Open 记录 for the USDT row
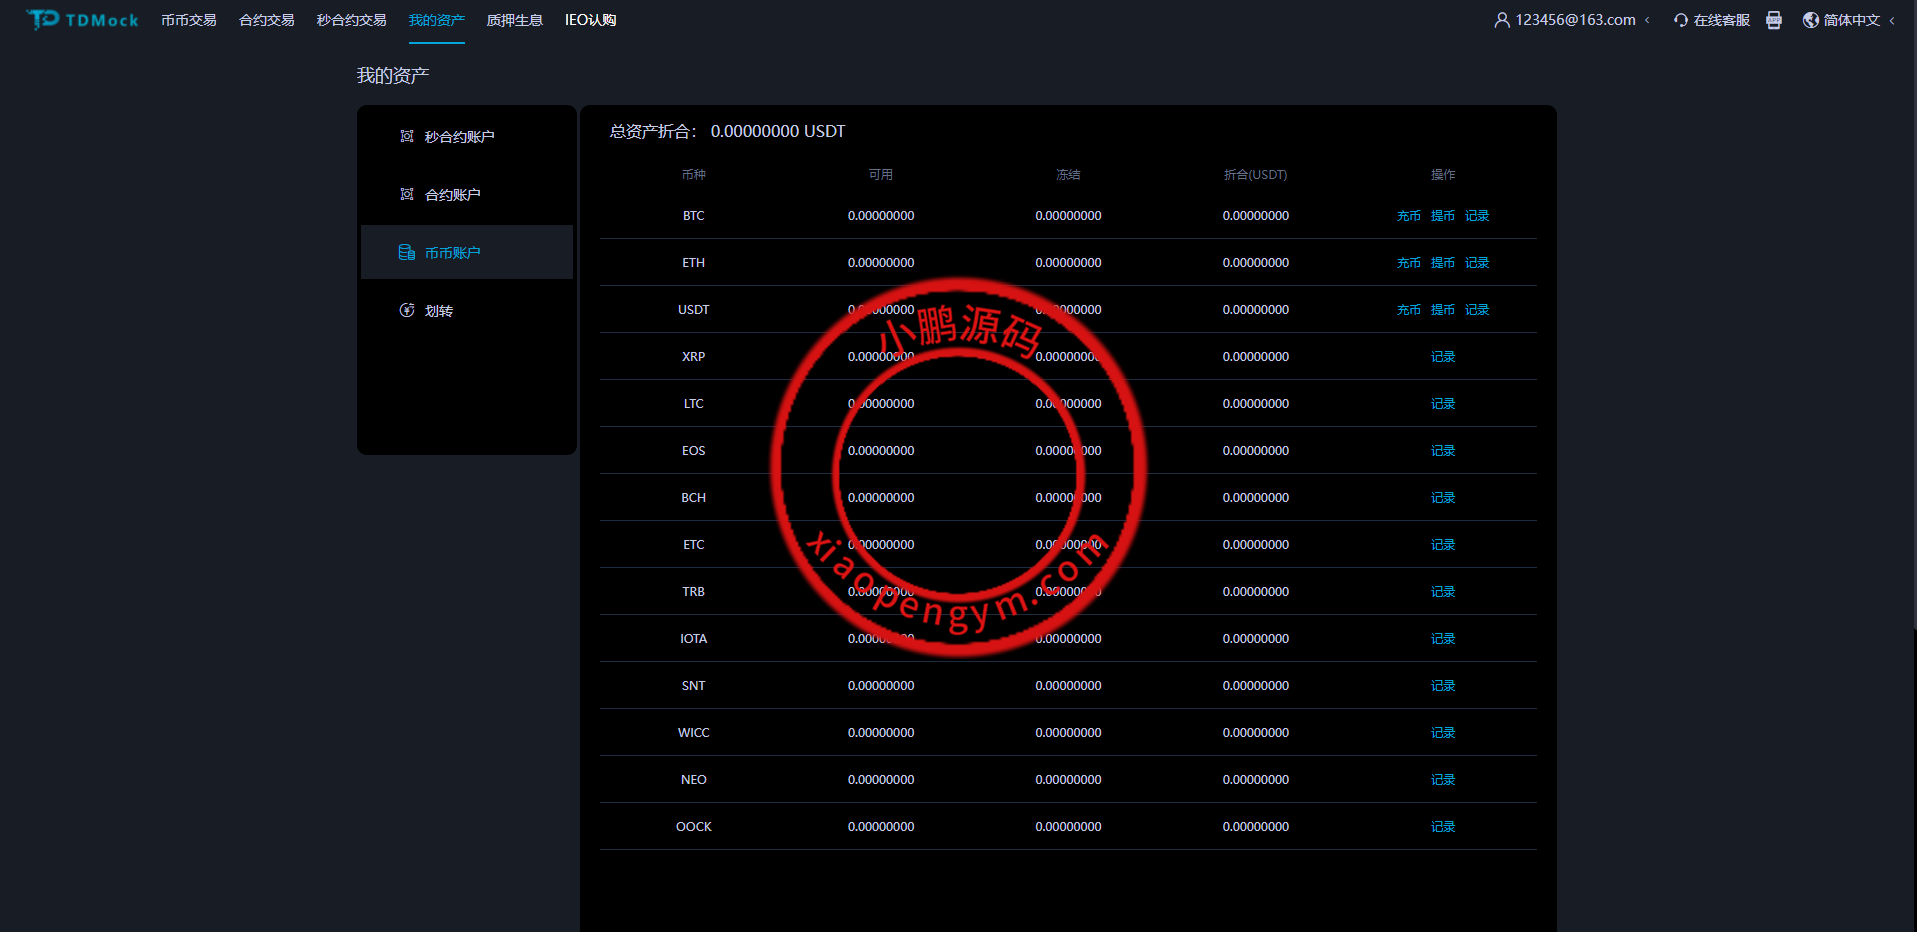1917x932 pixels. 1476,310
